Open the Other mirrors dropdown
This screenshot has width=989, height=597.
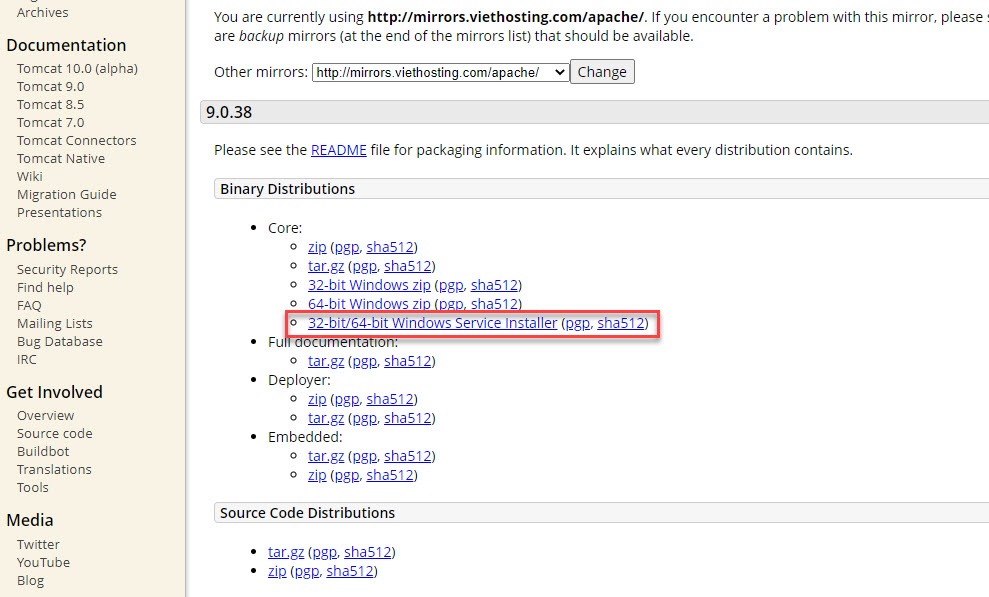tap(440, 72)
